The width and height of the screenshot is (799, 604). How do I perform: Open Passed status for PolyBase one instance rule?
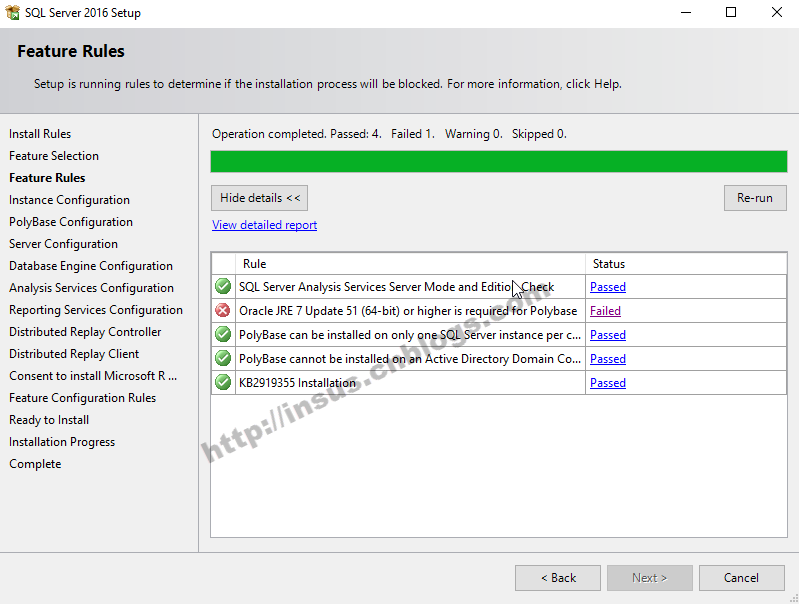tap(607, 335)
